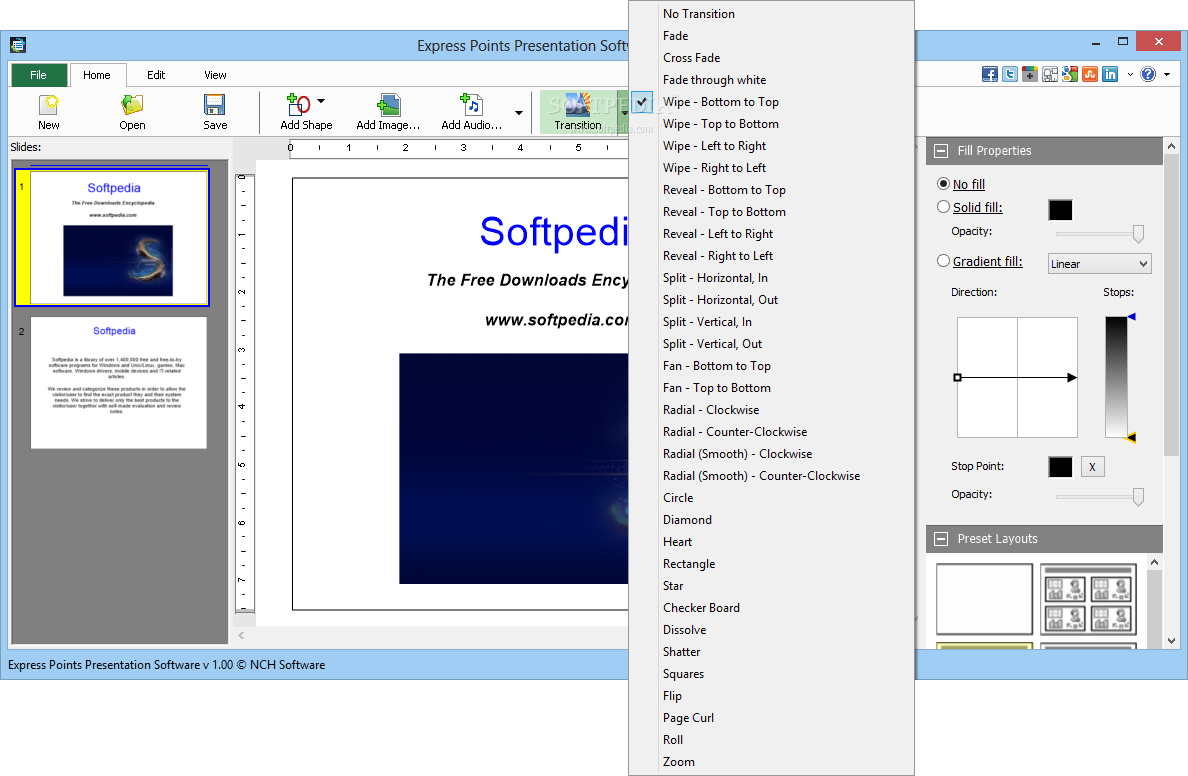Screen dimensions: 1188x776
Task: Open the dropdown arrow next to Help
Action: pyautogui.click(x=1167, y=74)
